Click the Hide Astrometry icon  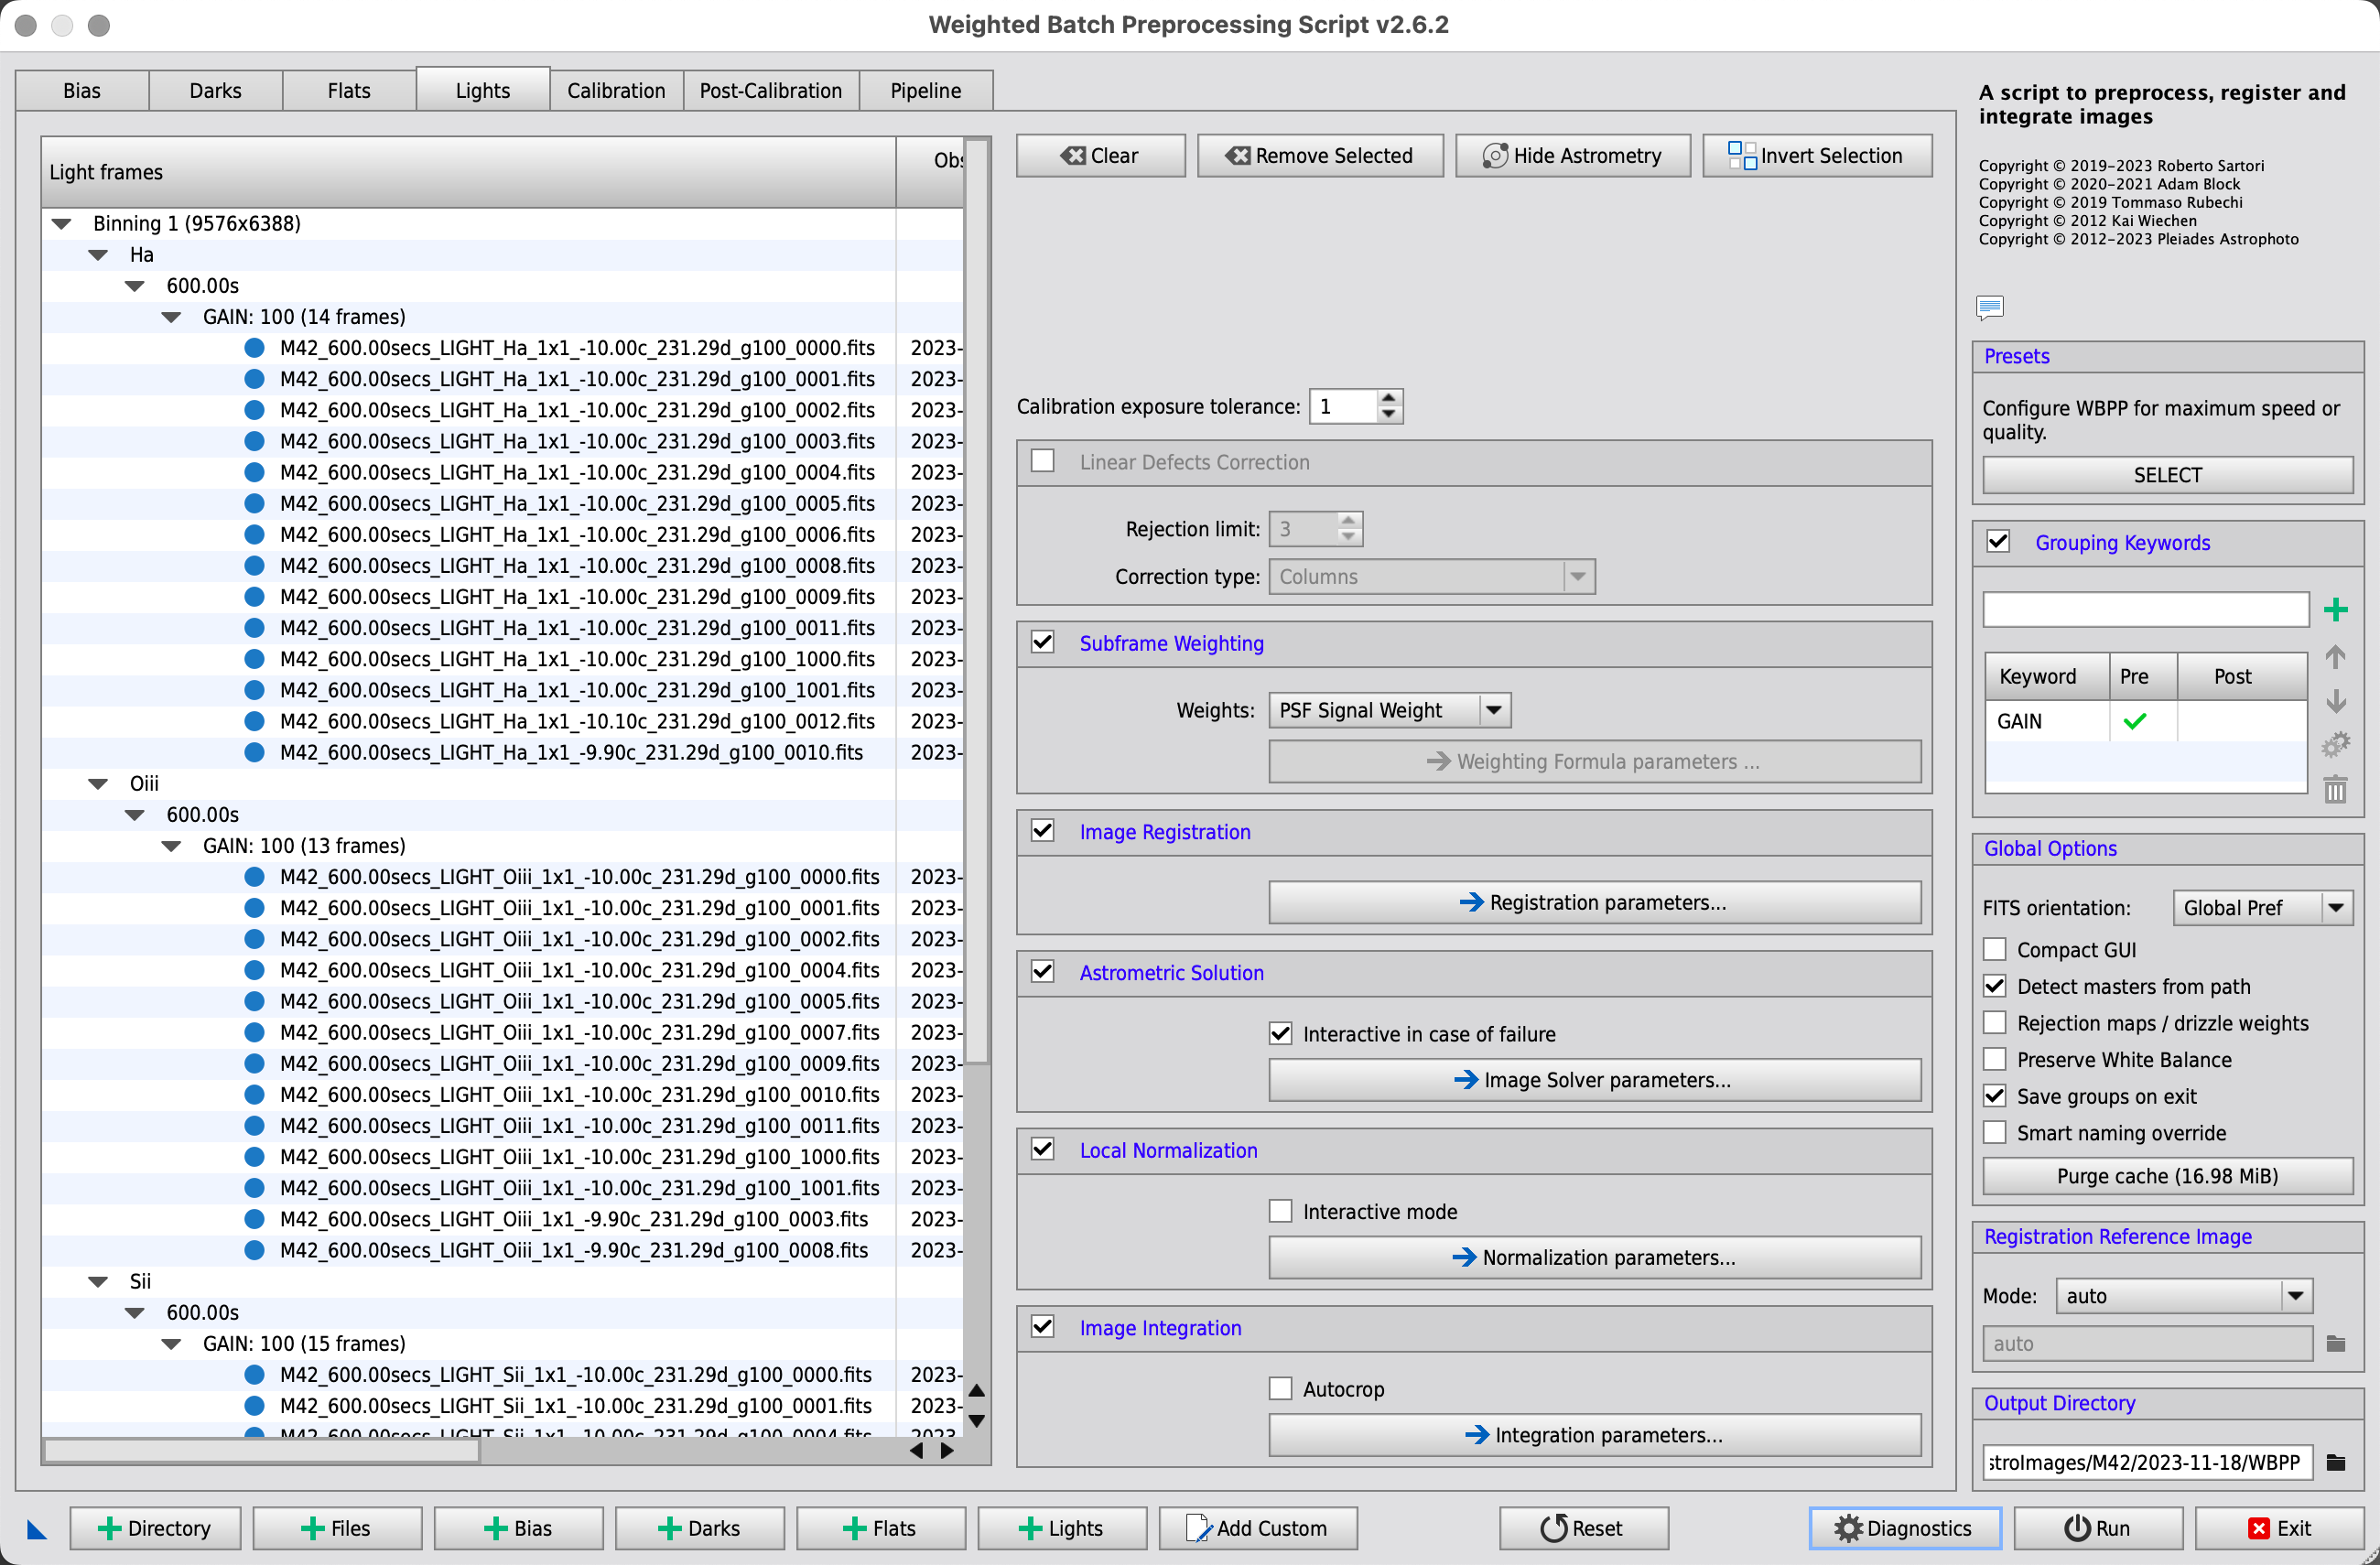click(1493, 156)
